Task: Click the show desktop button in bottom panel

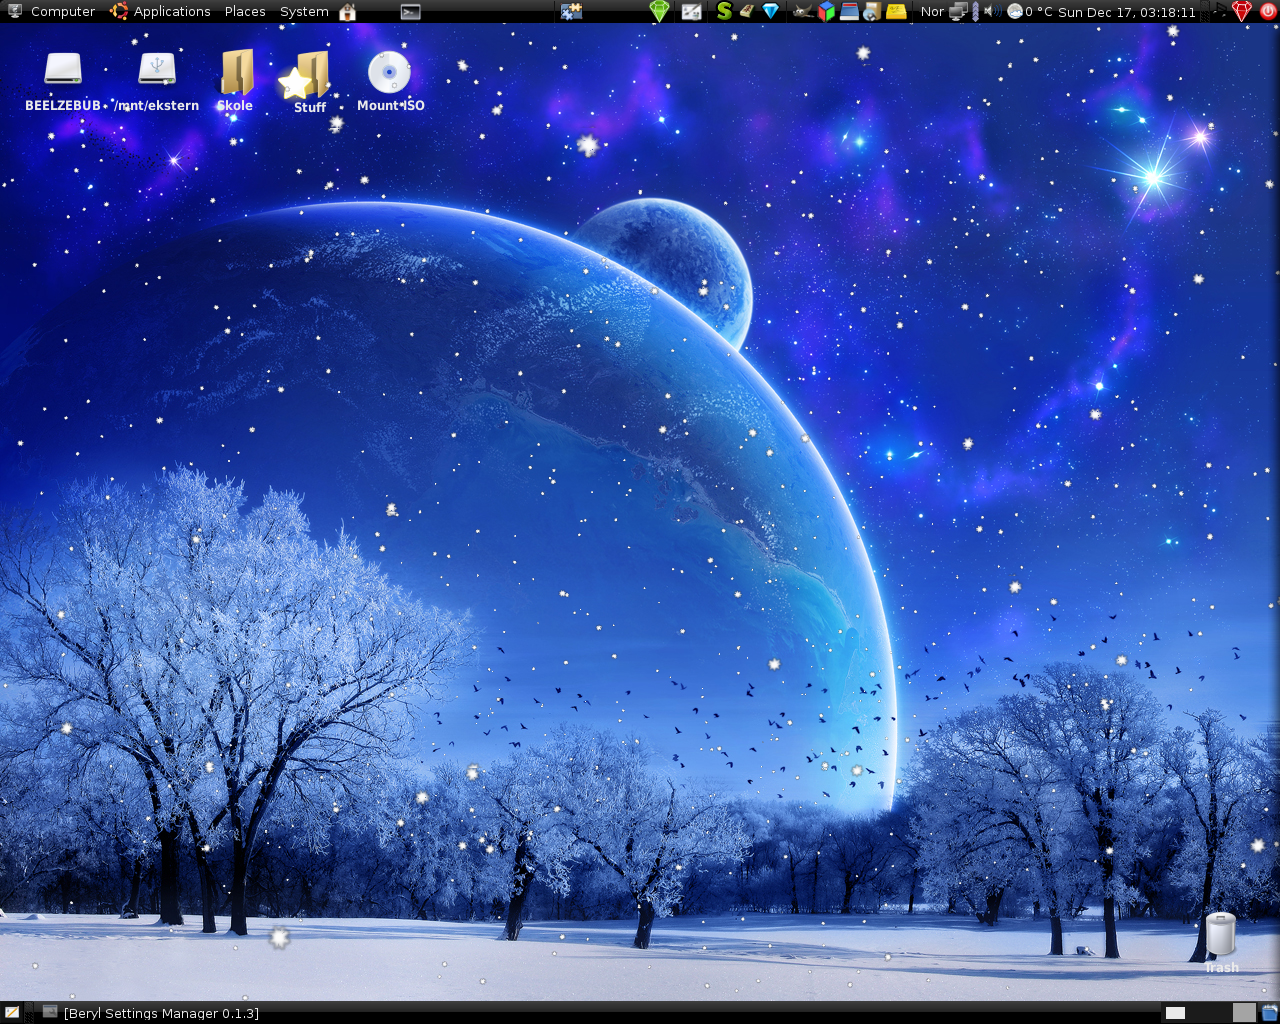Action: [11, 1013]
